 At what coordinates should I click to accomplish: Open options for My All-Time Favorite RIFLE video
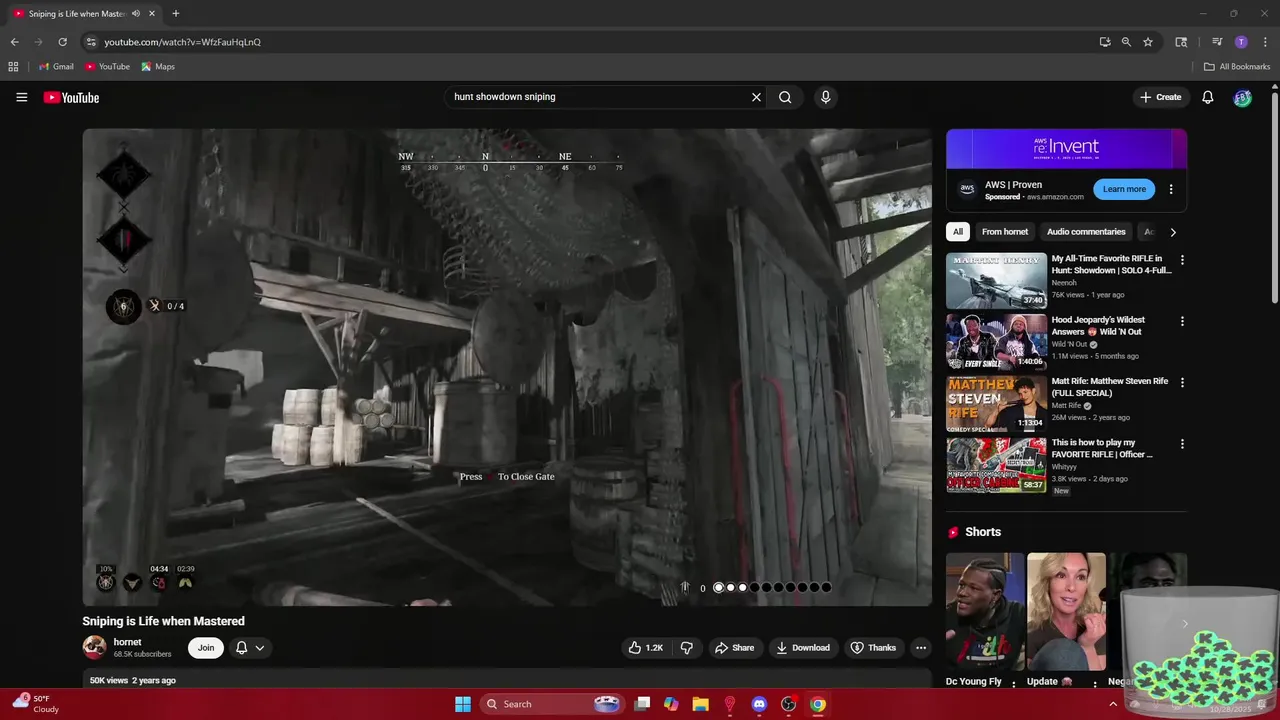pos(1182,260)
